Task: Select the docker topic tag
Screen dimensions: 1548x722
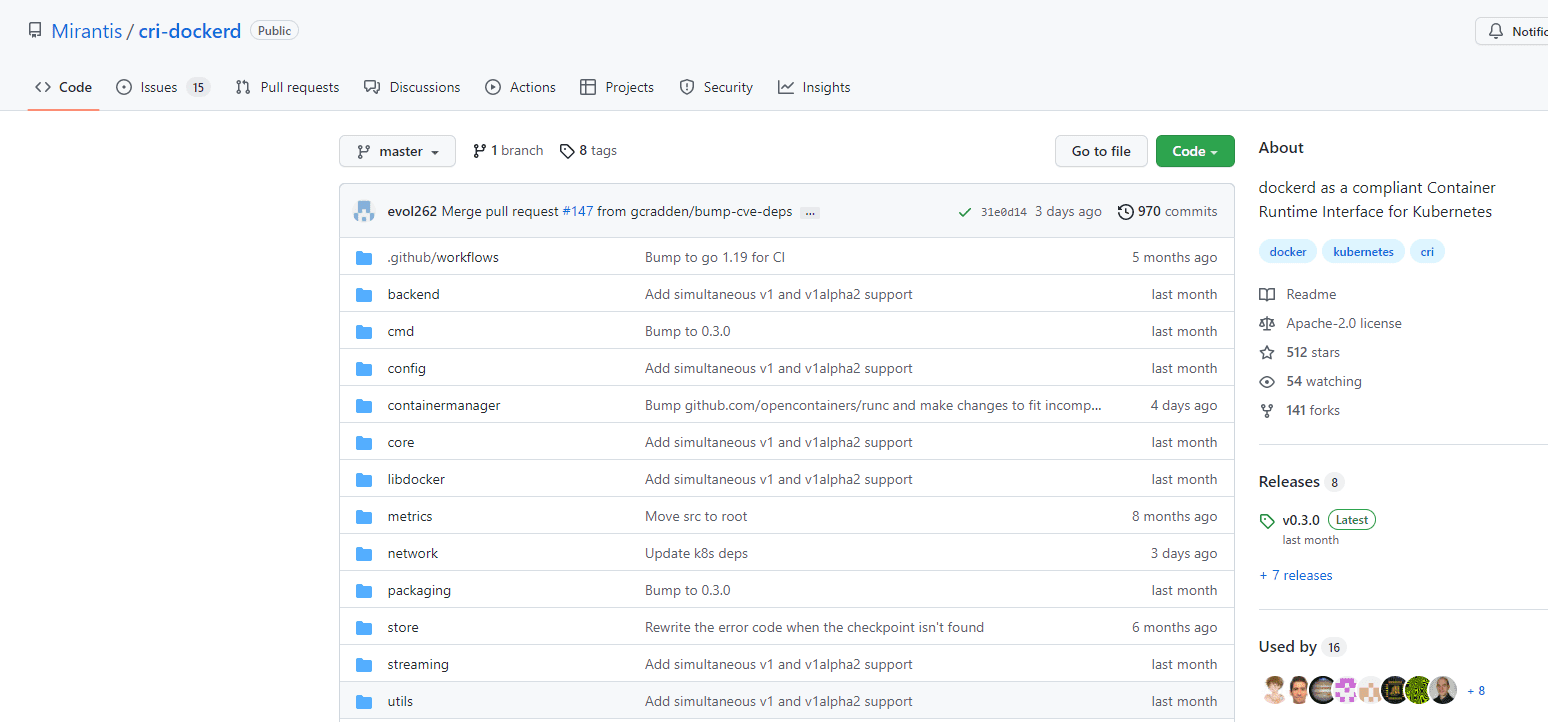Action: tap(1288, 252)
